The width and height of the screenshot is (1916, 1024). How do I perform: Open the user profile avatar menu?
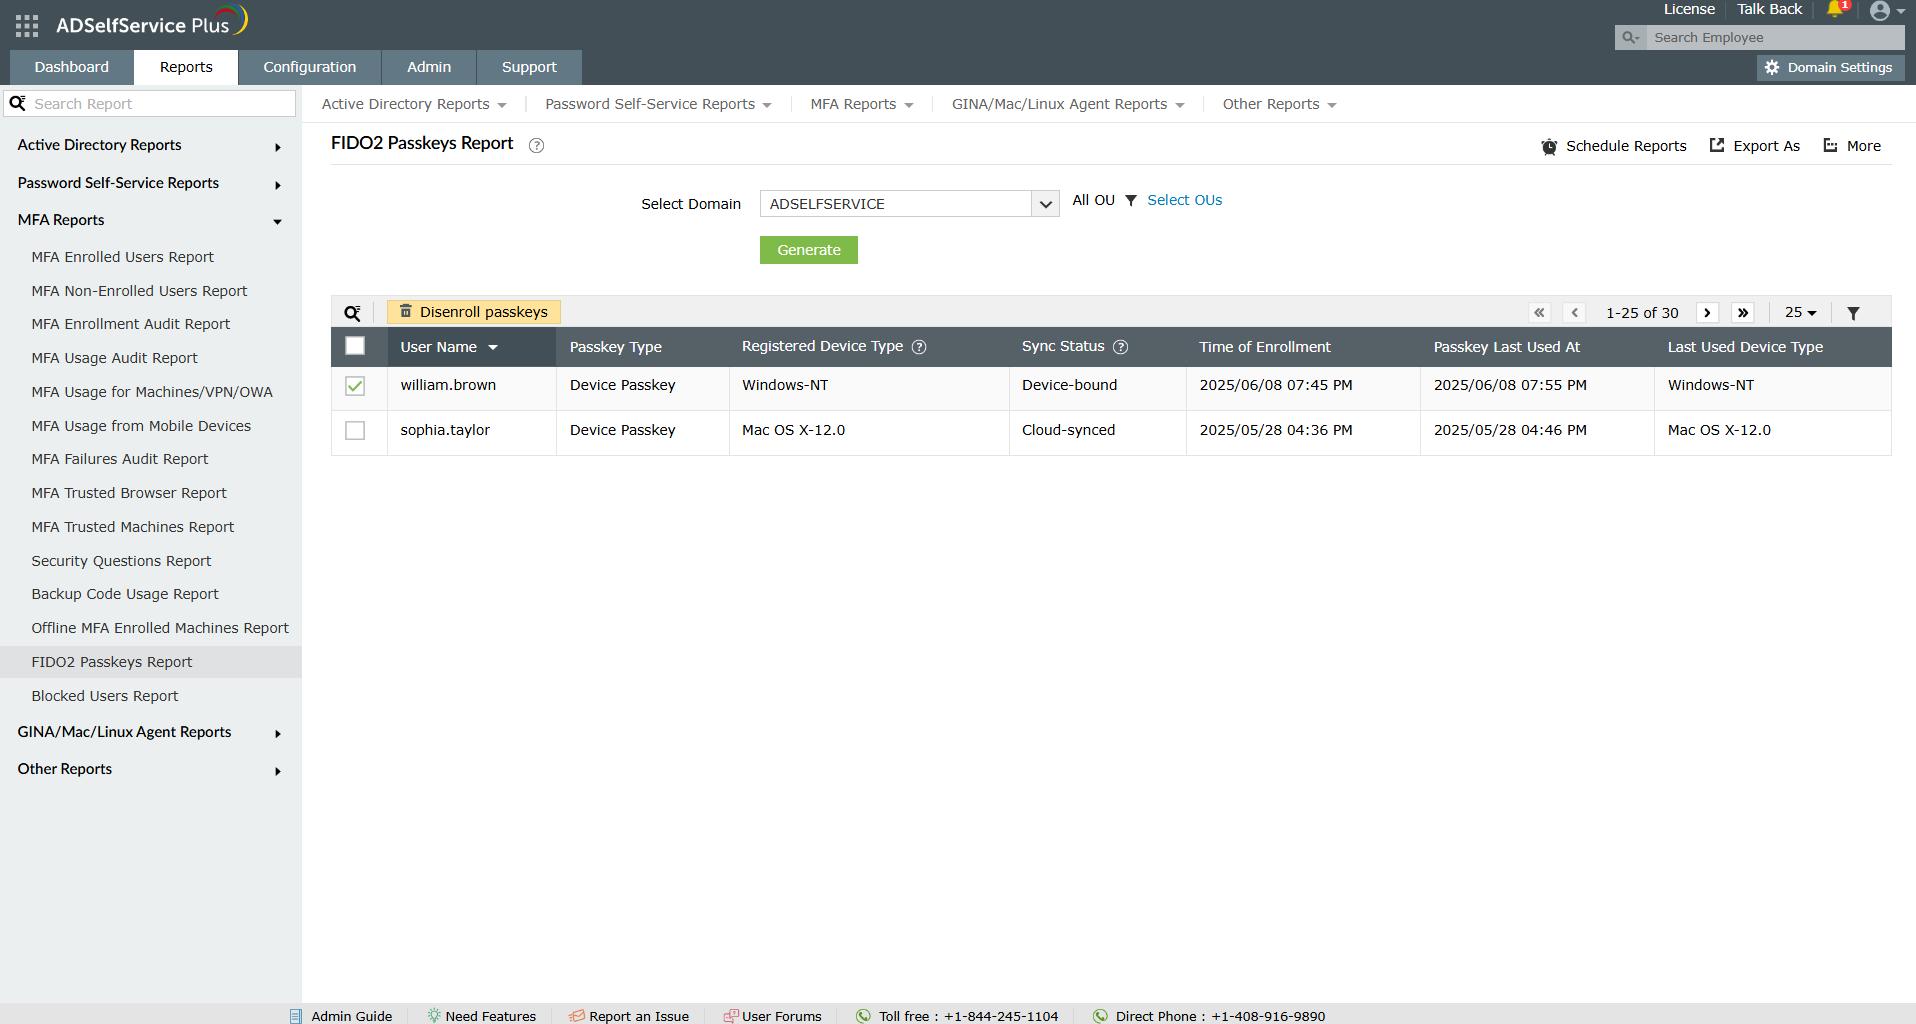coord(1881,11)
